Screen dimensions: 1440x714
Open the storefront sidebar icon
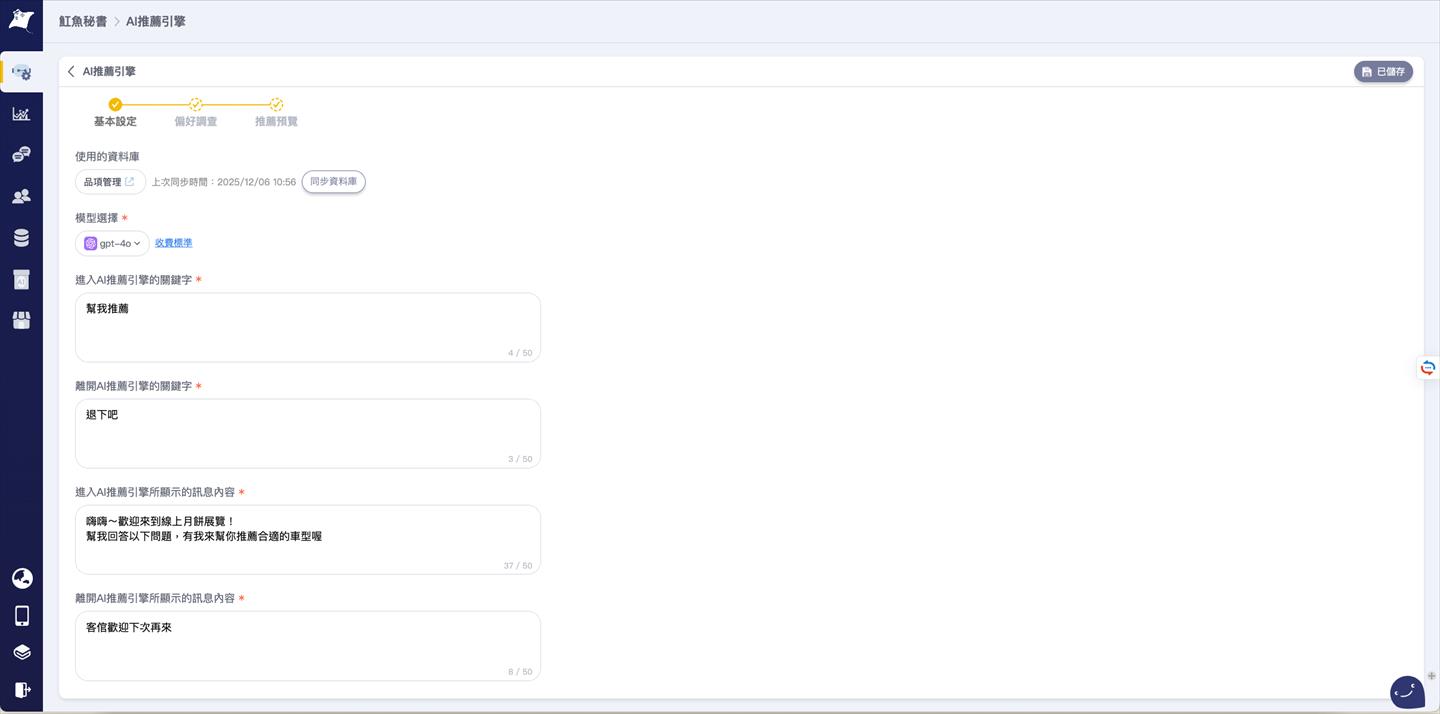click(21, 320)
